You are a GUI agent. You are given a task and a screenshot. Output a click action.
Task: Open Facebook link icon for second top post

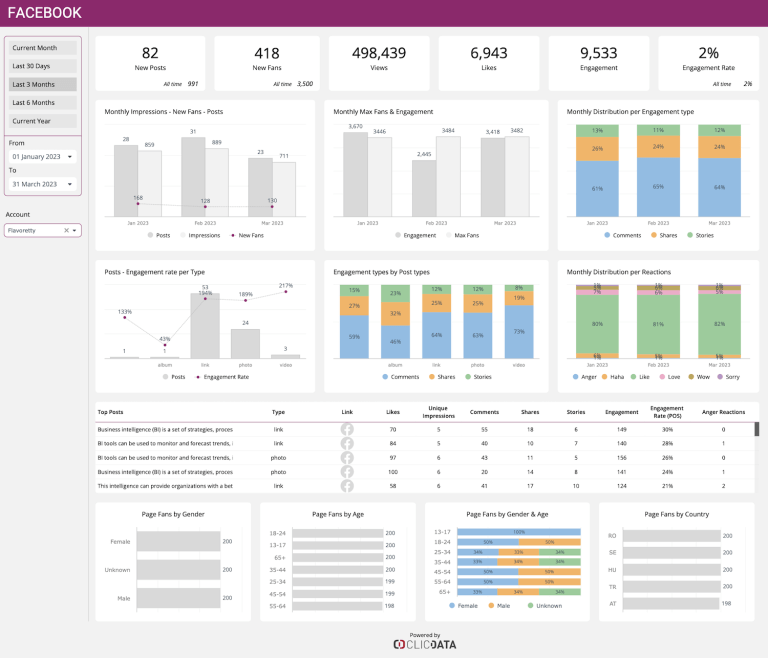[347, 443]
